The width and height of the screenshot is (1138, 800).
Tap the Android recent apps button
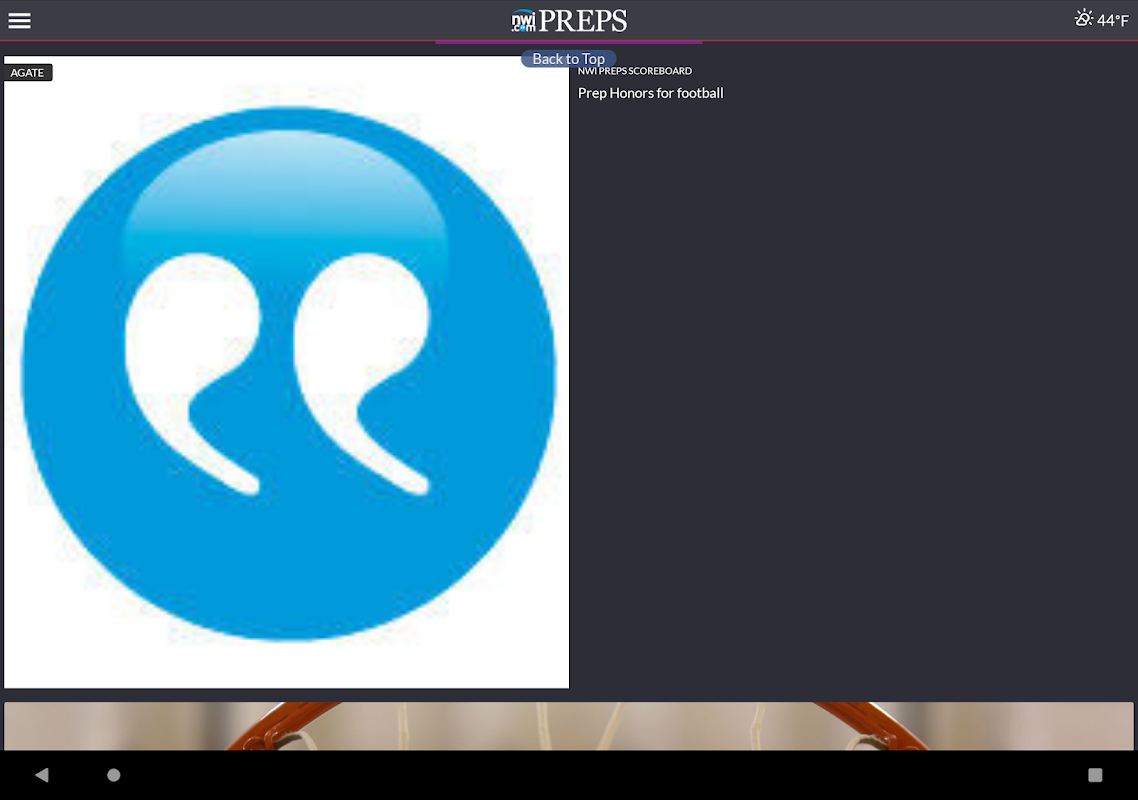pos(1095,775)
